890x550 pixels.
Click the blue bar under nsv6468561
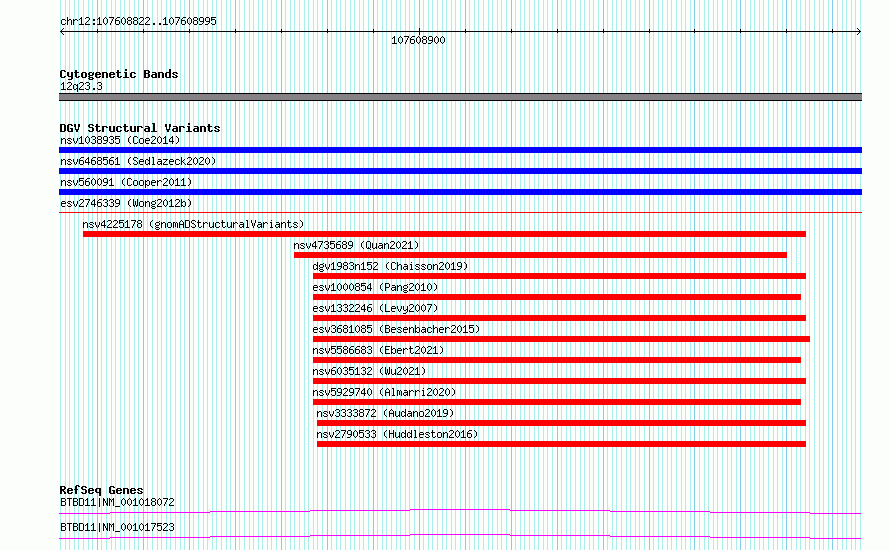460,171
